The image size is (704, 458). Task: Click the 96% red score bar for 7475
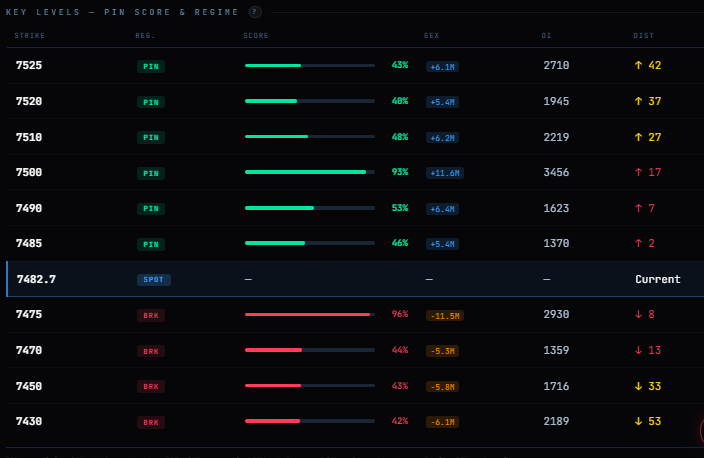click(x=310, y=314)
